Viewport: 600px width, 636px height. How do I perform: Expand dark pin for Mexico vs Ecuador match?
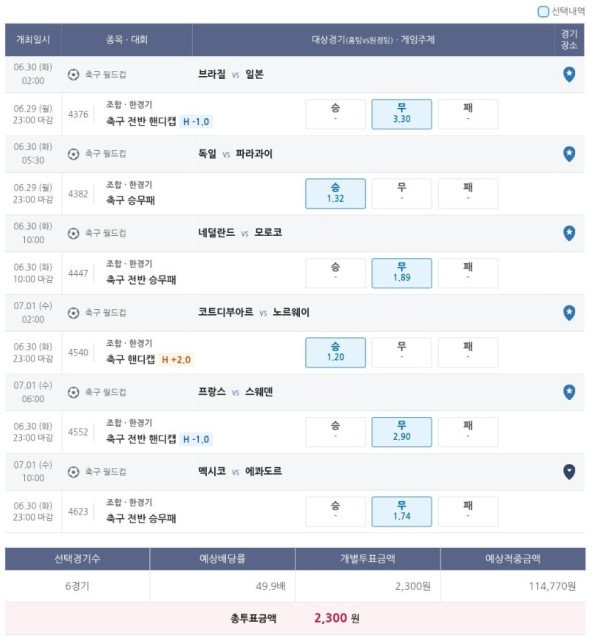point(569,472)
